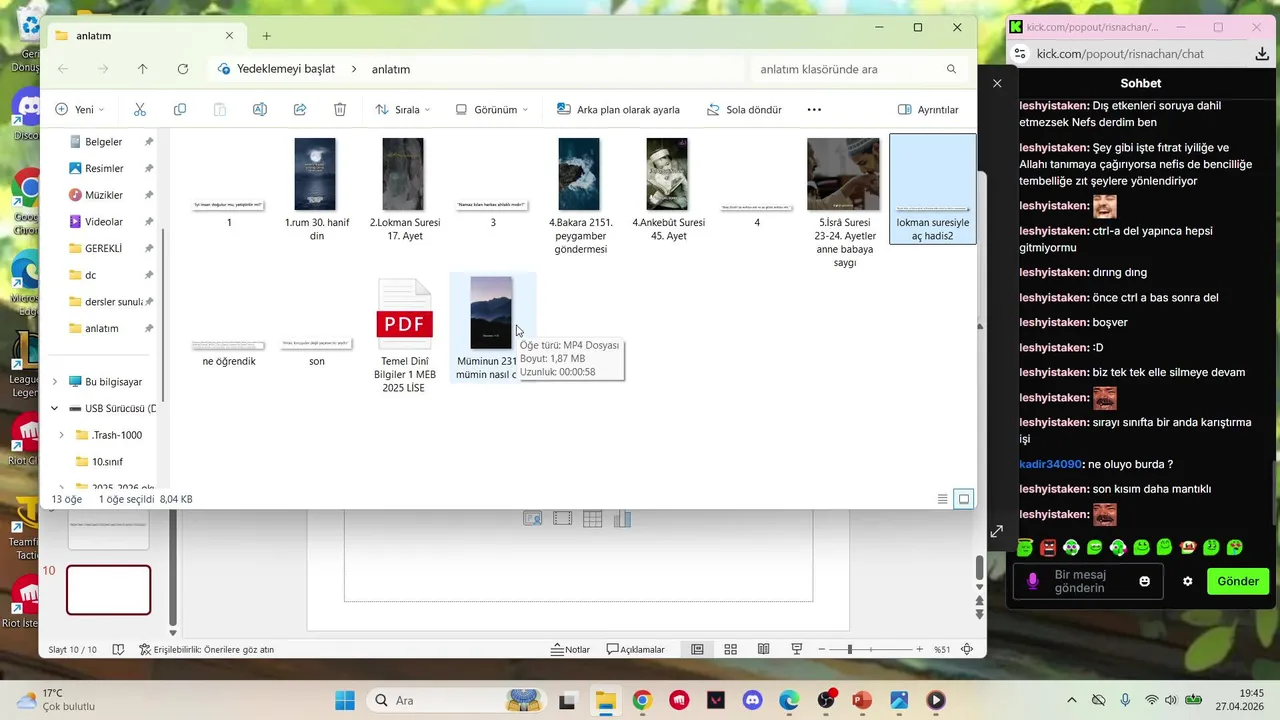Expand the .Trash-1000 folder node
This screenshot has width=1280, height=720.
pos(62,435)
